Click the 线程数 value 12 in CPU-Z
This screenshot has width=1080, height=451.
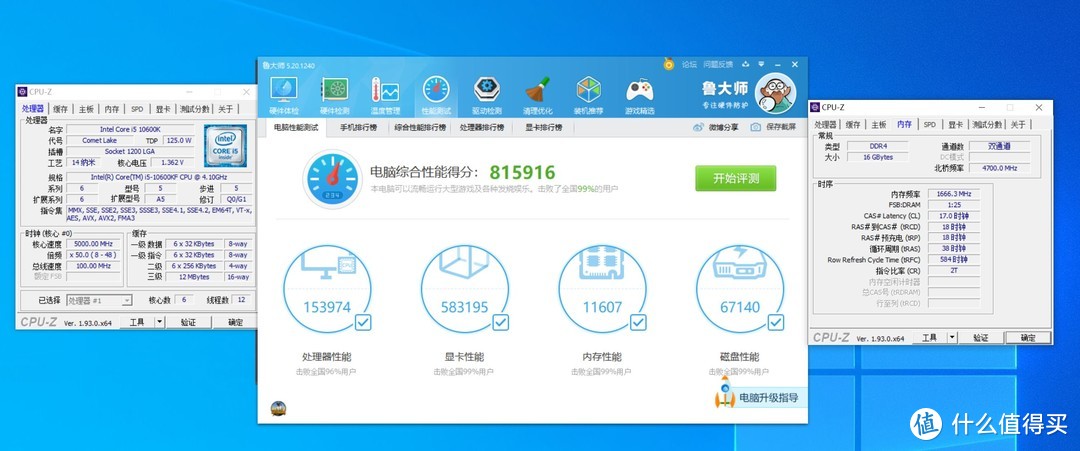242,300
